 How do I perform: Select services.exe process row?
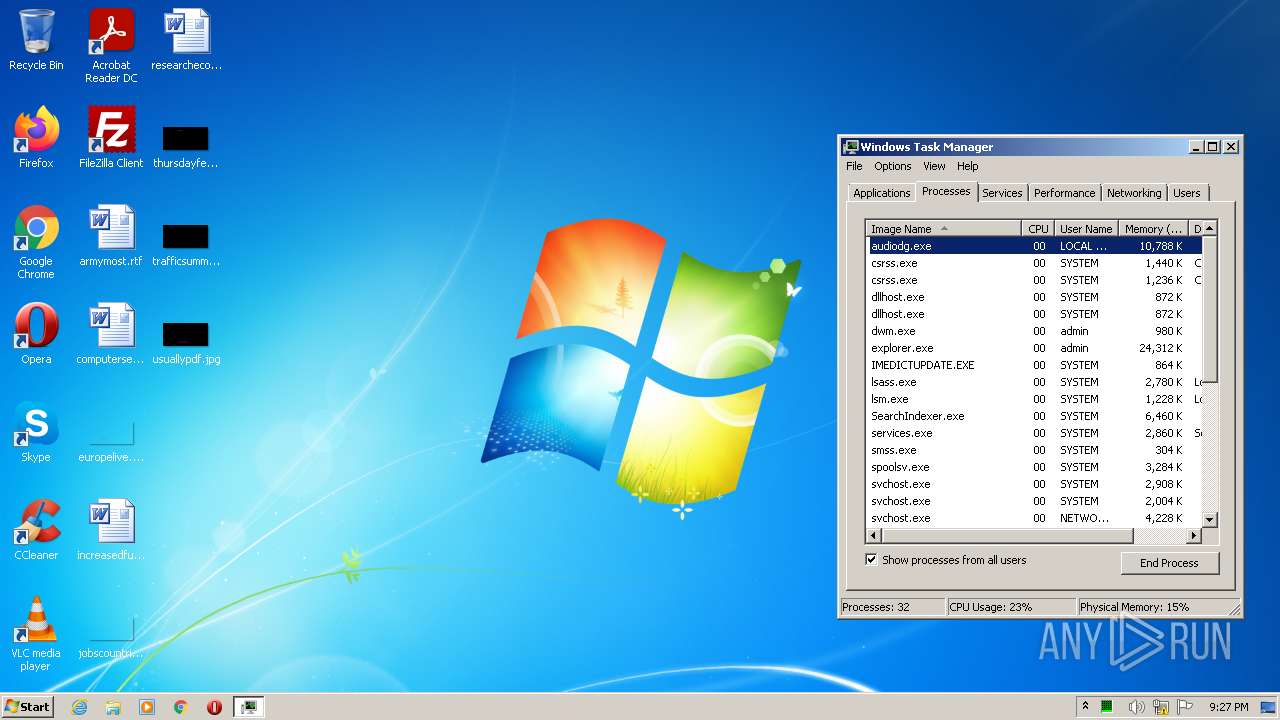(x=1034, y=433)
